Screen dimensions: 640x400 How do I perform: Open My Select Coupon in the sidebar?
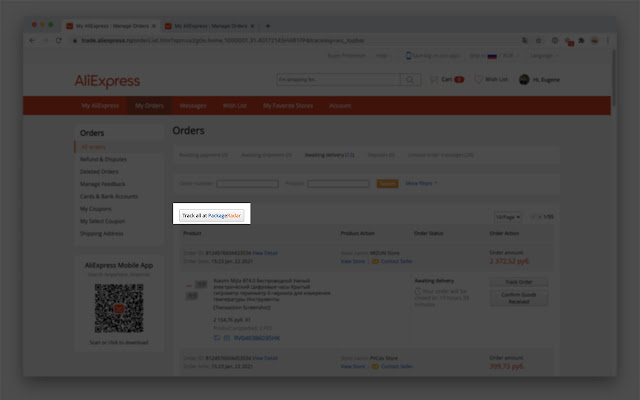click(x=102, y=221)
